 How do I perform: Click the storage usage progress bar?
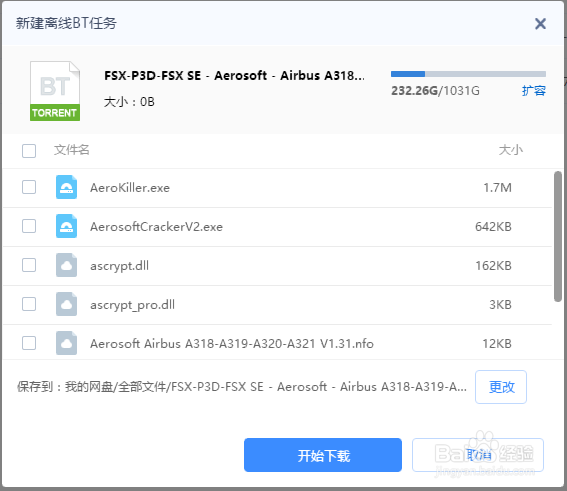[468, 74]
